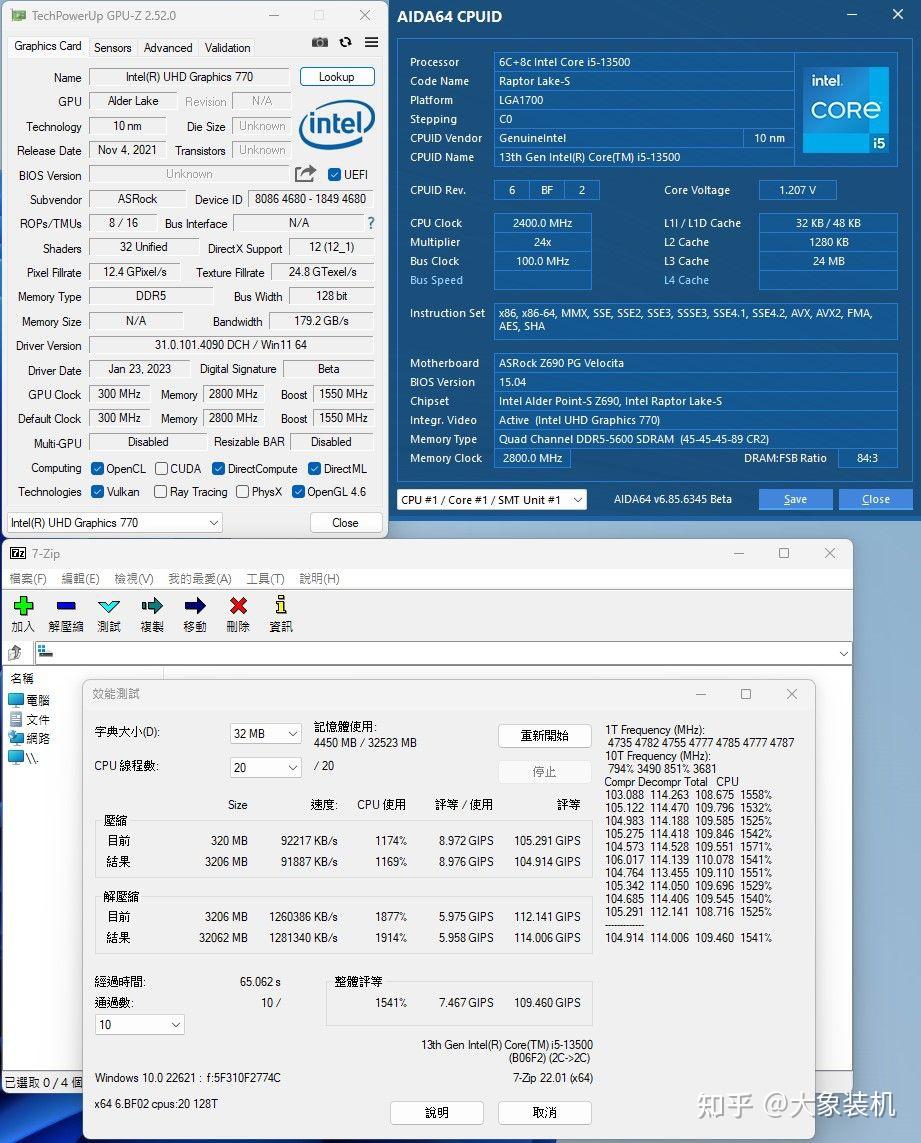Toggle the OpenCL checkbox
921x1143 pixels.
point(97,468)
